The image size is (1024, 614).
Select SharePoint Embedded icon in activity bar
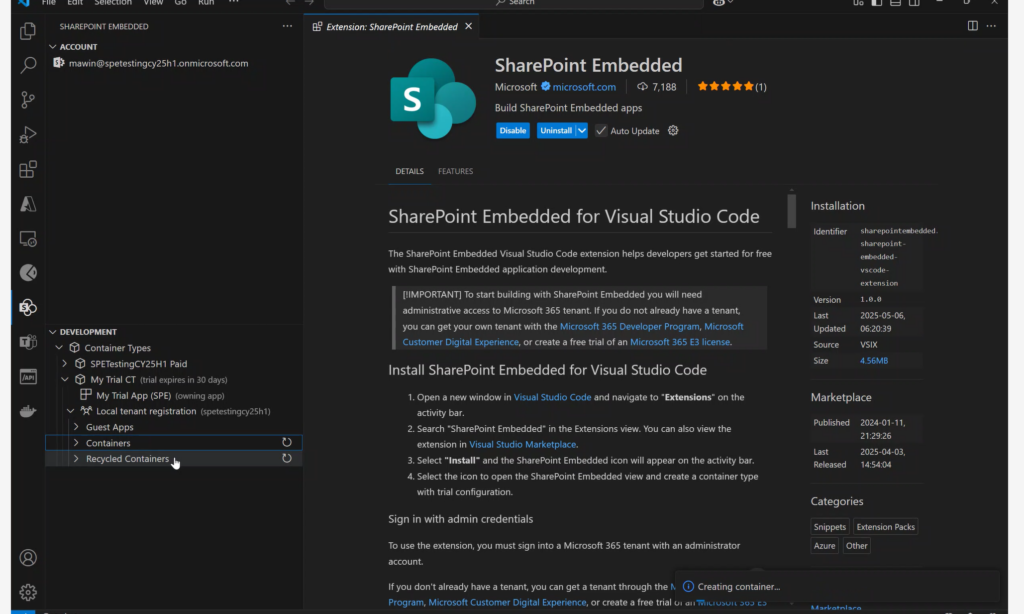[27, 308]
